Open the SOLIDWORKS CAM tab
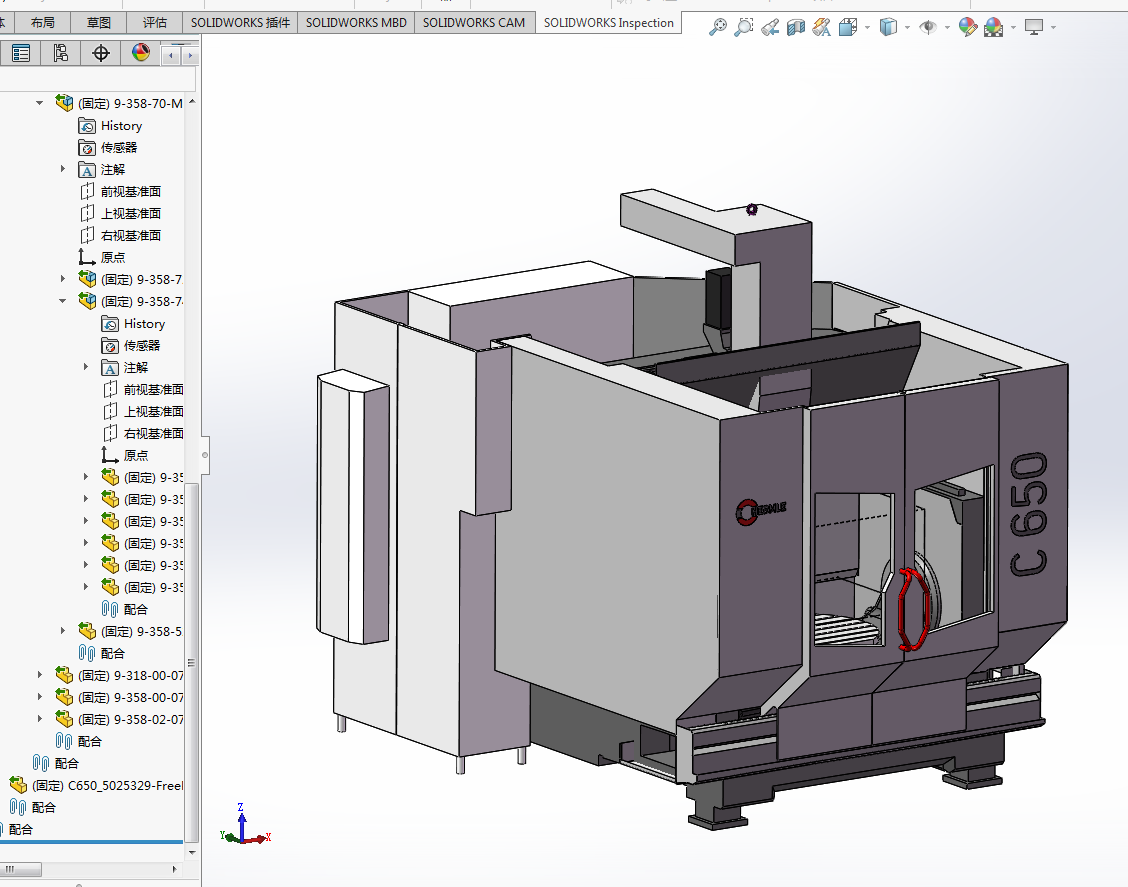This screenshot has width=1128, height=887. (x=473, y=23)
